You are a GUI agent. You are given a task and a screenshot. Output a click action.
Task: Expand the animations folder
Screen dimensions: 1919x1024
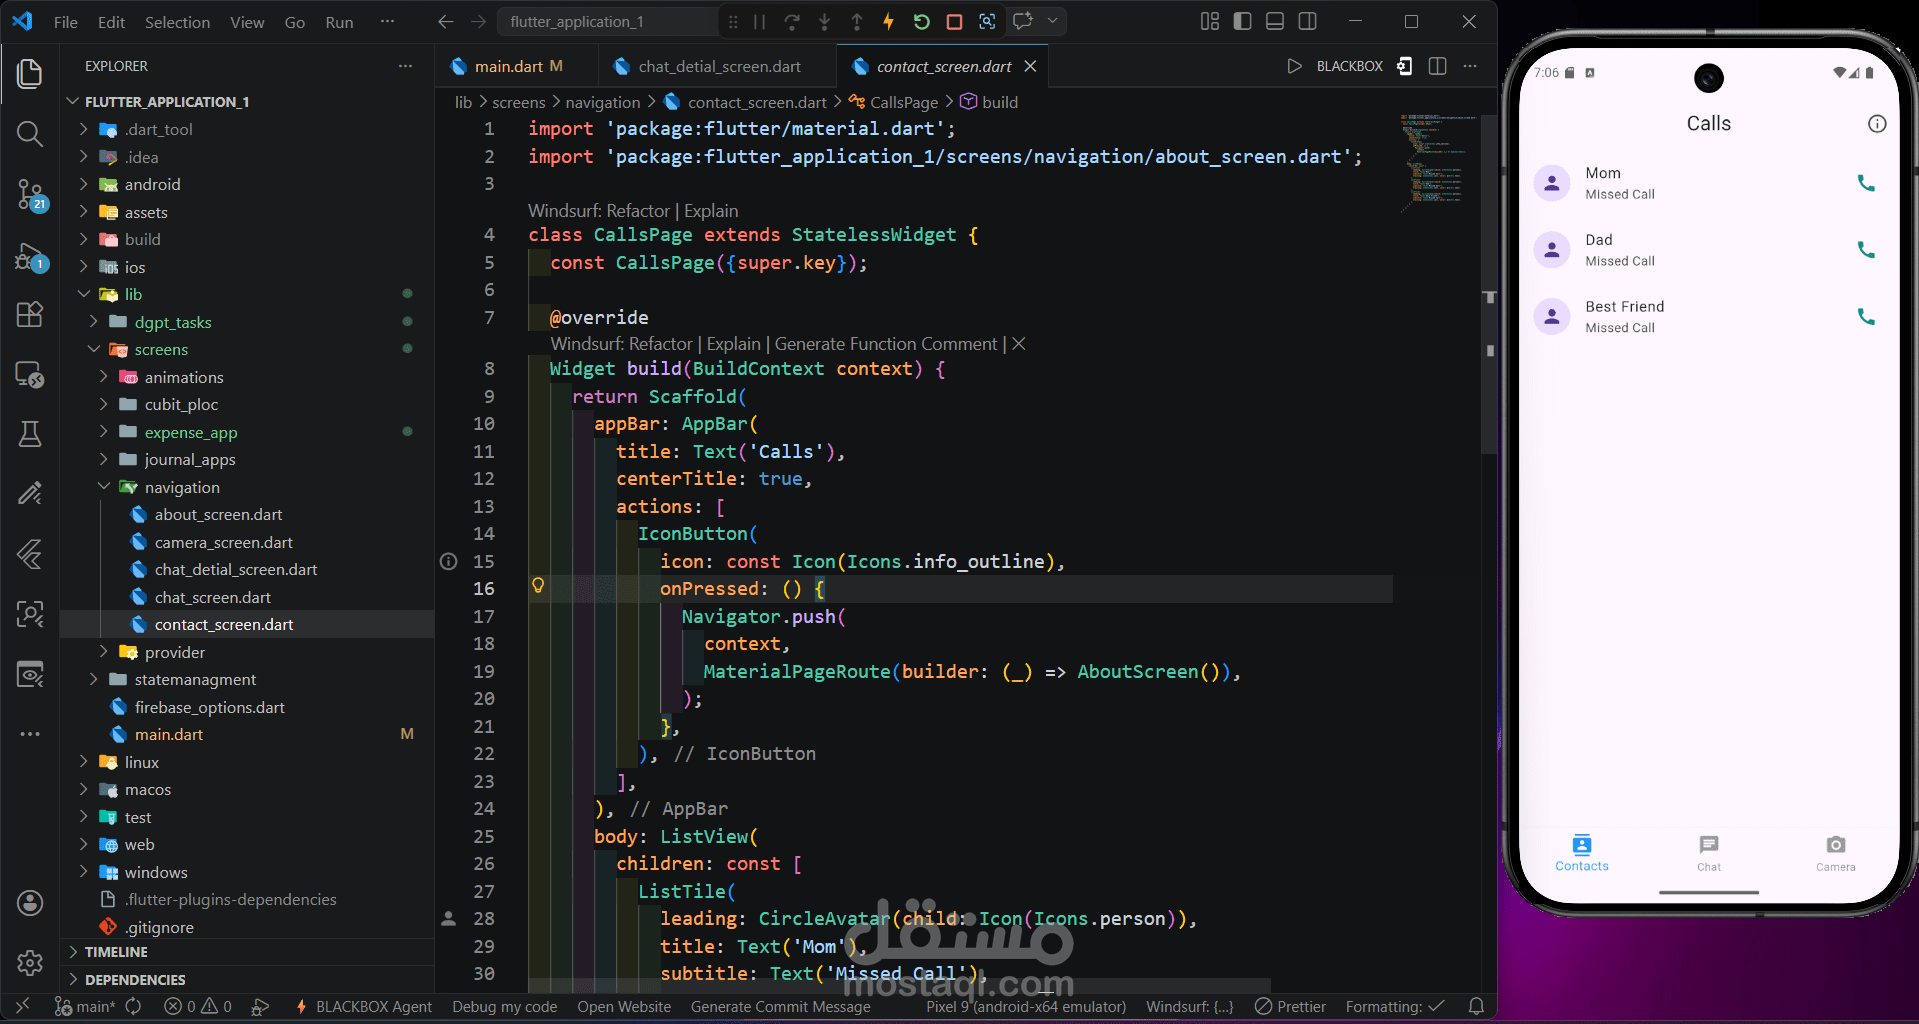pos(183,377)
